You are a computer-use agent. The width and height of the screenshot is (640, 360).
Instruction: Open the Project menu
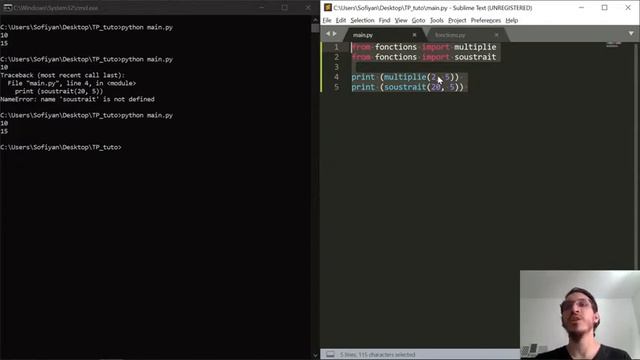coord(457,20)
